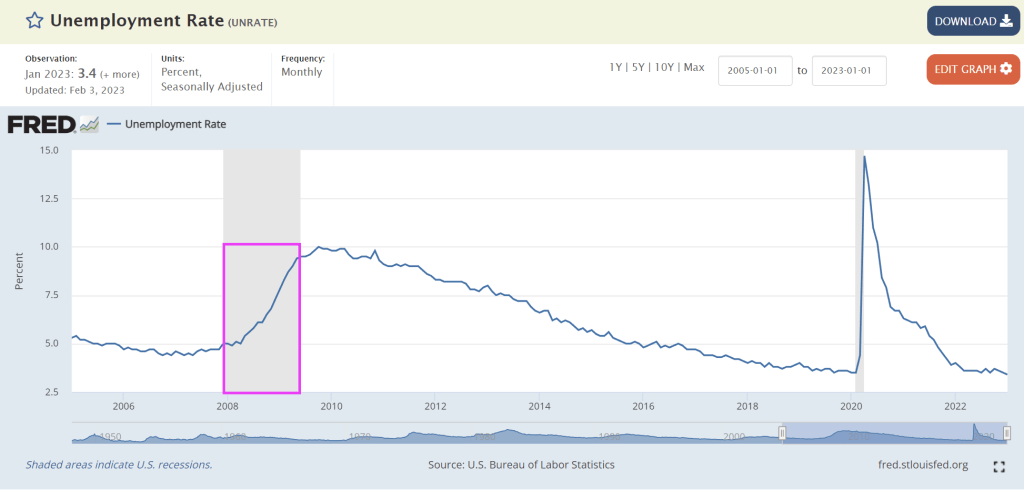Click the DOWNLOAD button
Image resolution: width=1024 pixels, height=490 pixels.
coord(973,21)
